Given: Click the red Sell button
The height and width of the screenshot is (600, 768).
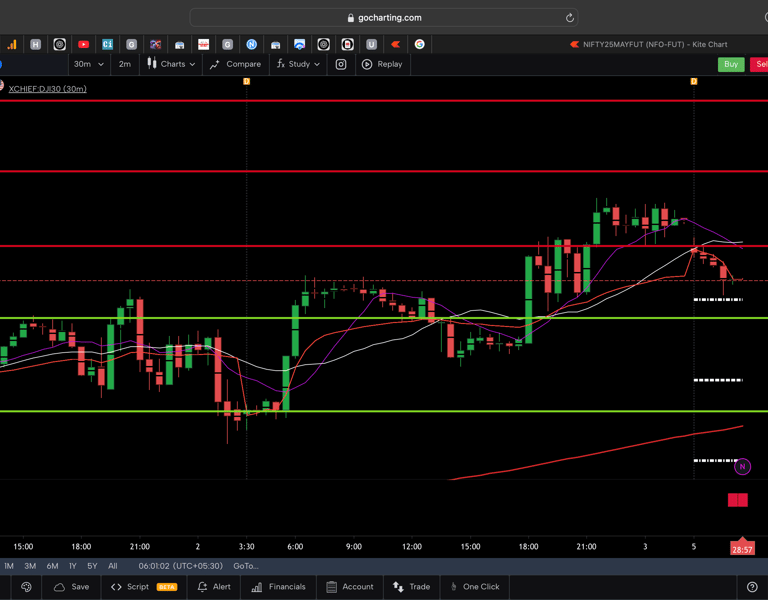Looking at the screenshot, I should [759, 64].
